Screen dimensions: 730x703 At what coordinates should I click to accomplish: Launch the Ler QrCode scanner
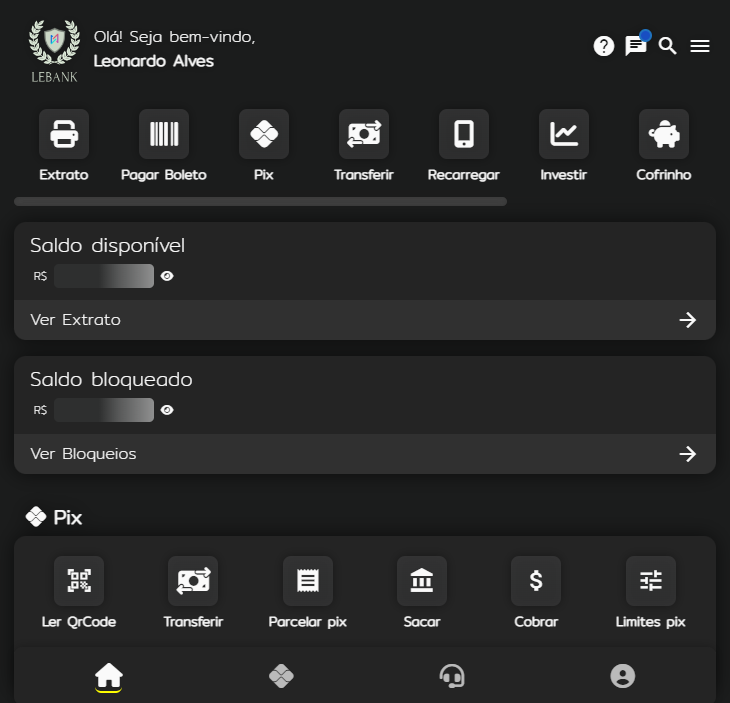coord(79,581)
